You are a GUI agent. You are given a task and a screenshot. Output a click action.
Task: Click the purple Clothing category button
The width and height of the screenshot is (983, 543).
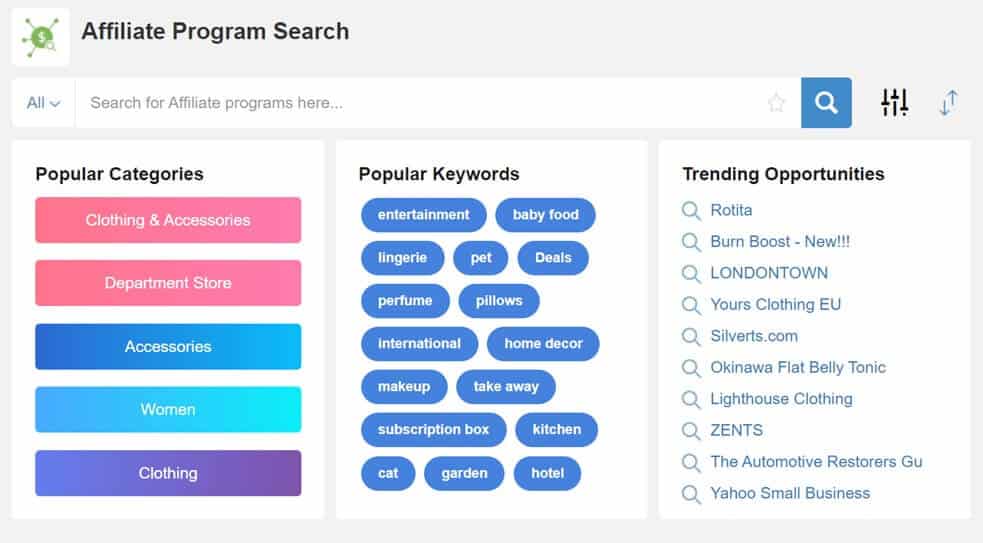pos(168,473)
